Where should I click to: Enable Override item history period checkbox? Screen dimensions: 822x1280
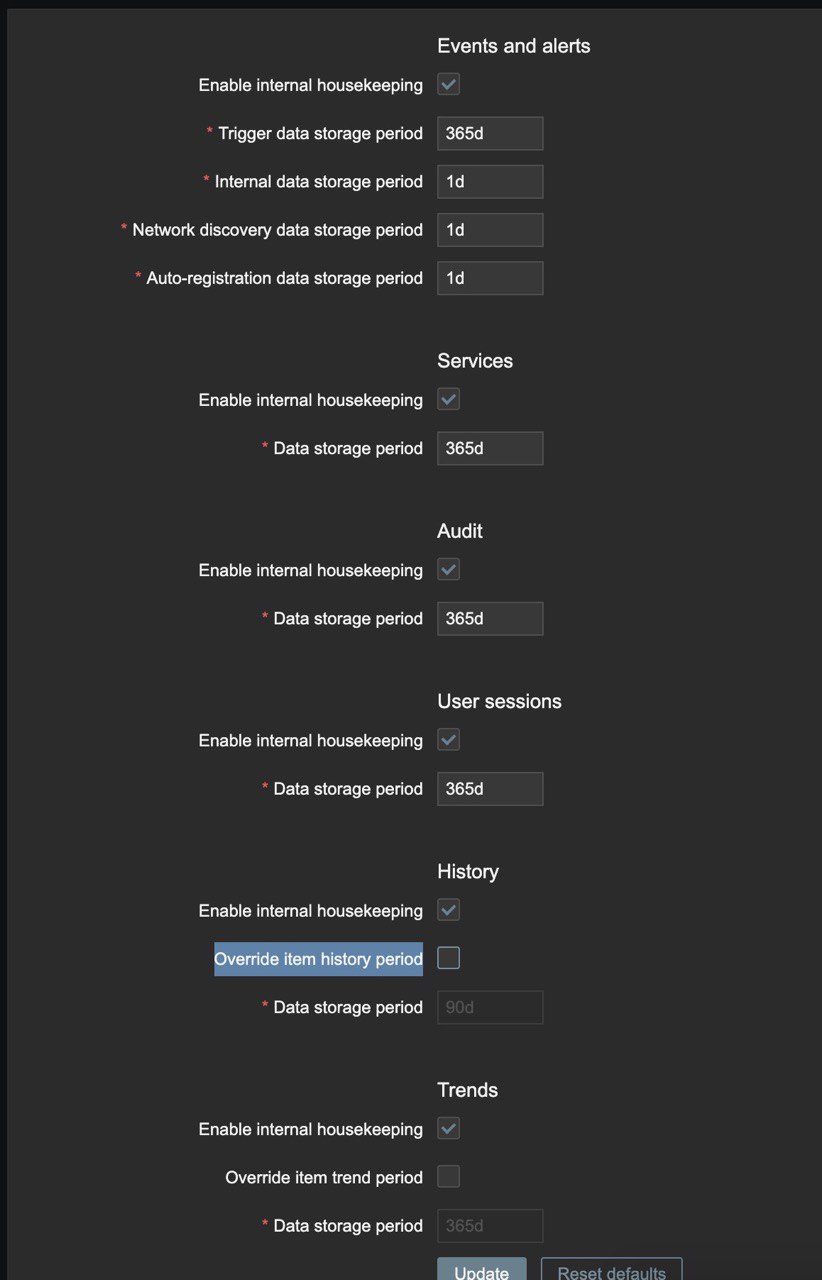[x=449, y=958]
